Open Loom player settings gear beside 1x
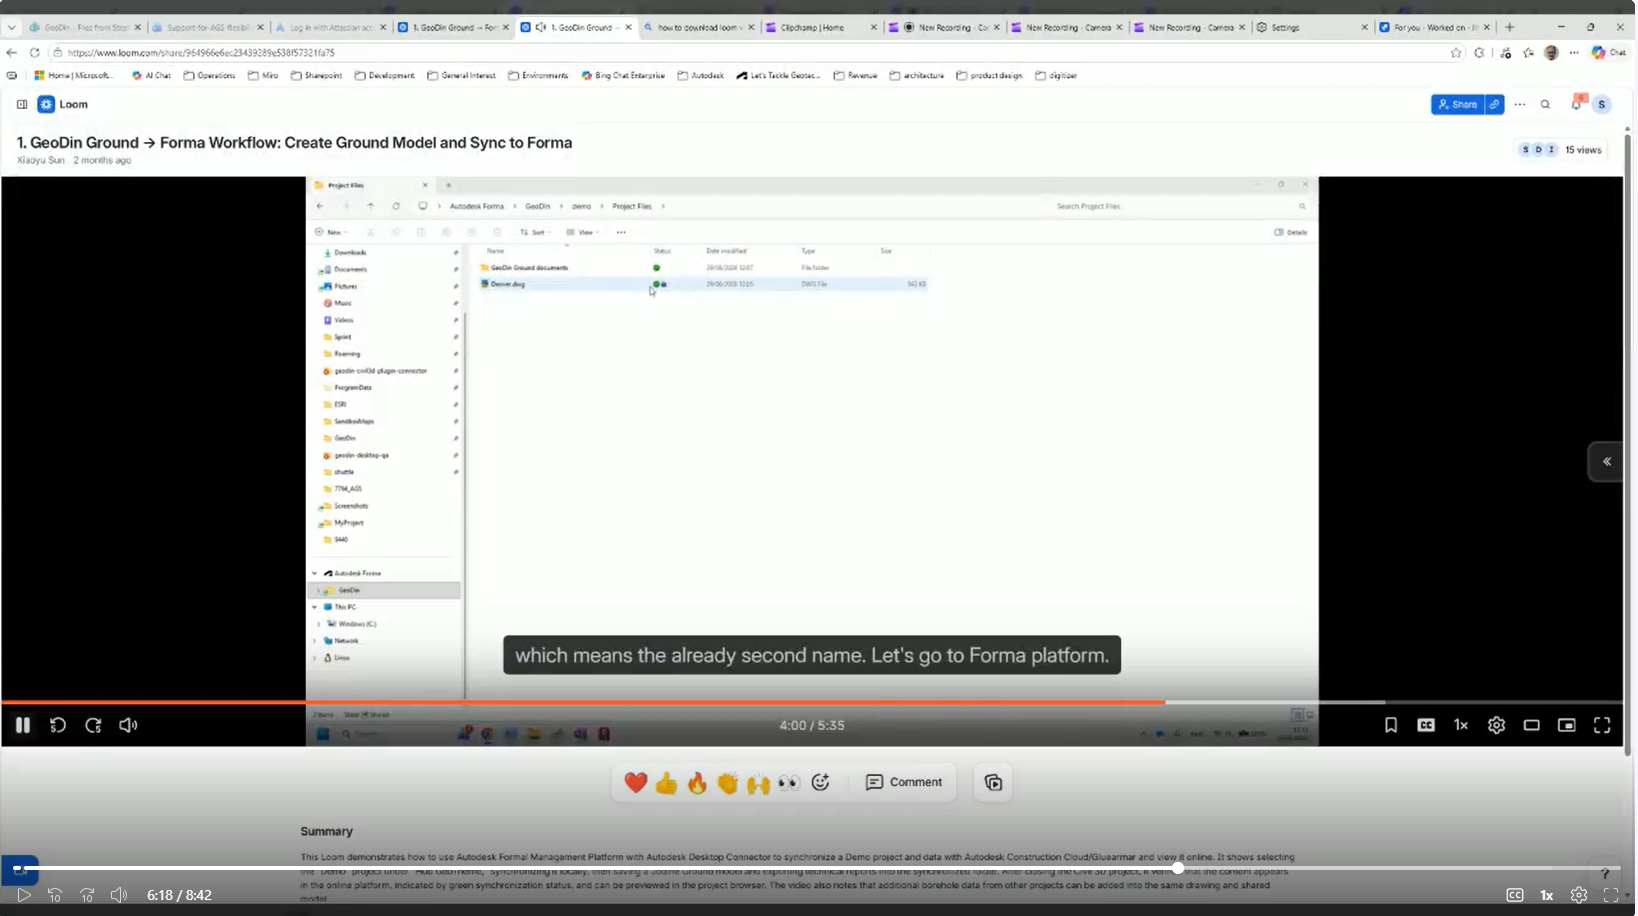Viewport: 1638px width, 916px height. pos(1496,725)
